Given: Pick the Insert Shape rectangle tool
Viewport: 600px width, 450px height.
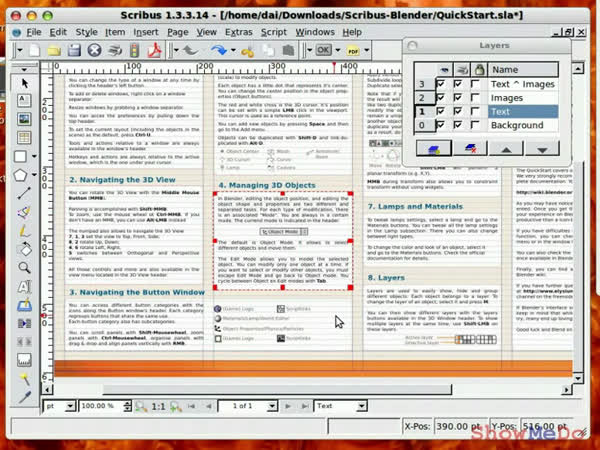Looking at the screenshot, I should coord(20,156).
